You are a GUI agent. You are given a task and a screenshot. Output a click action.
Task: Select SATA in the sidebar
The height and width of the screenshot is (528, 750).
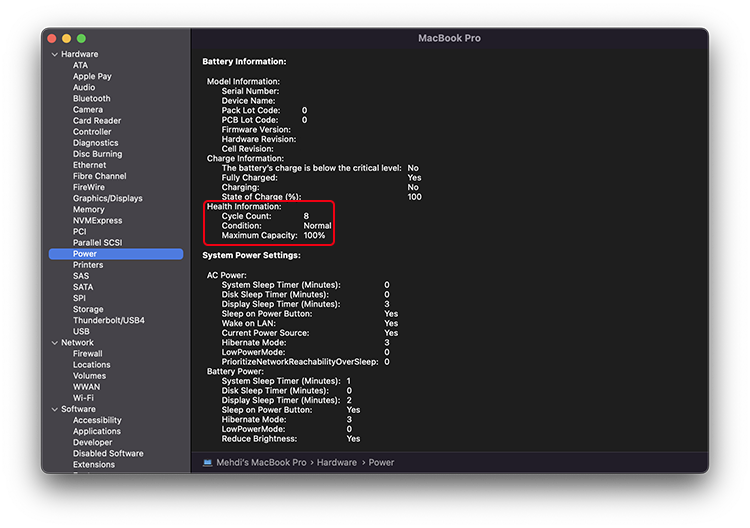[x=83, y=287]
